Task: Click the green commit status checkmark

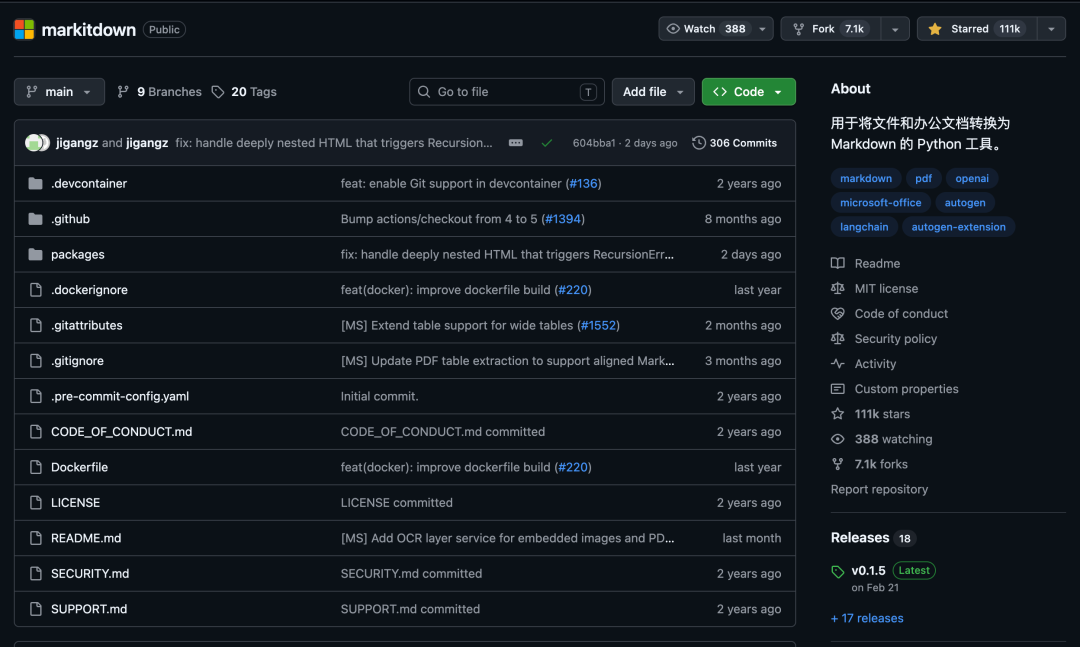Action: coord(546,143)
